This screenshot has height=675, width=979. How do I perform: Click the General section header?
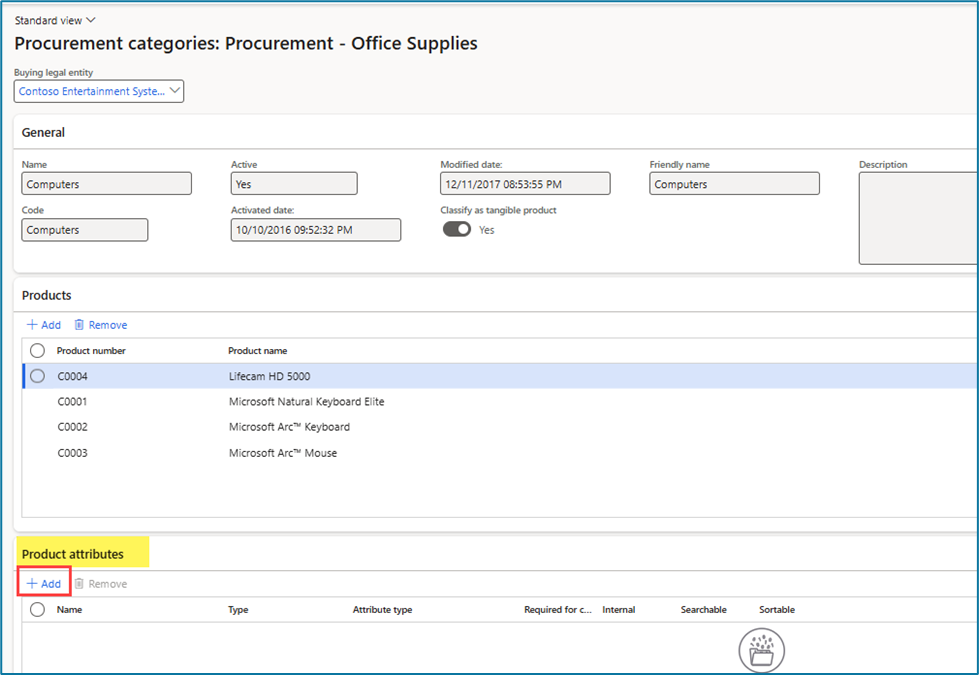(x=42, y=132)
